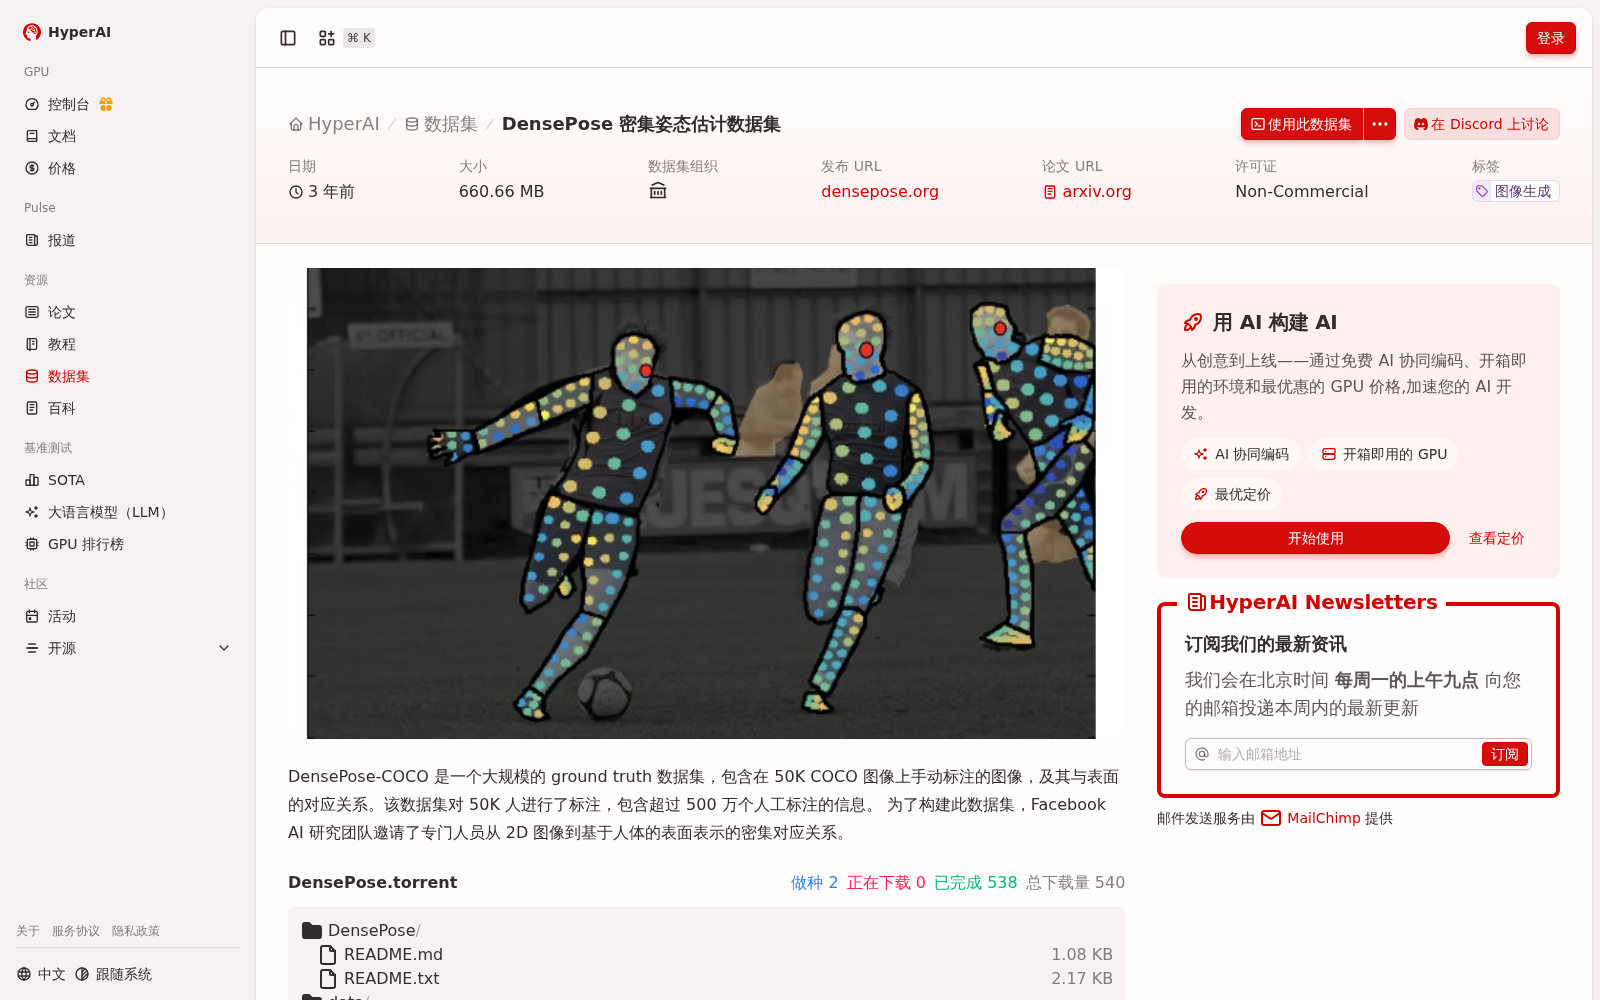Click 隐私政策 footer link
Image resolution: width=1600 pixels, height=1000 pixels.
click(136, 931)
